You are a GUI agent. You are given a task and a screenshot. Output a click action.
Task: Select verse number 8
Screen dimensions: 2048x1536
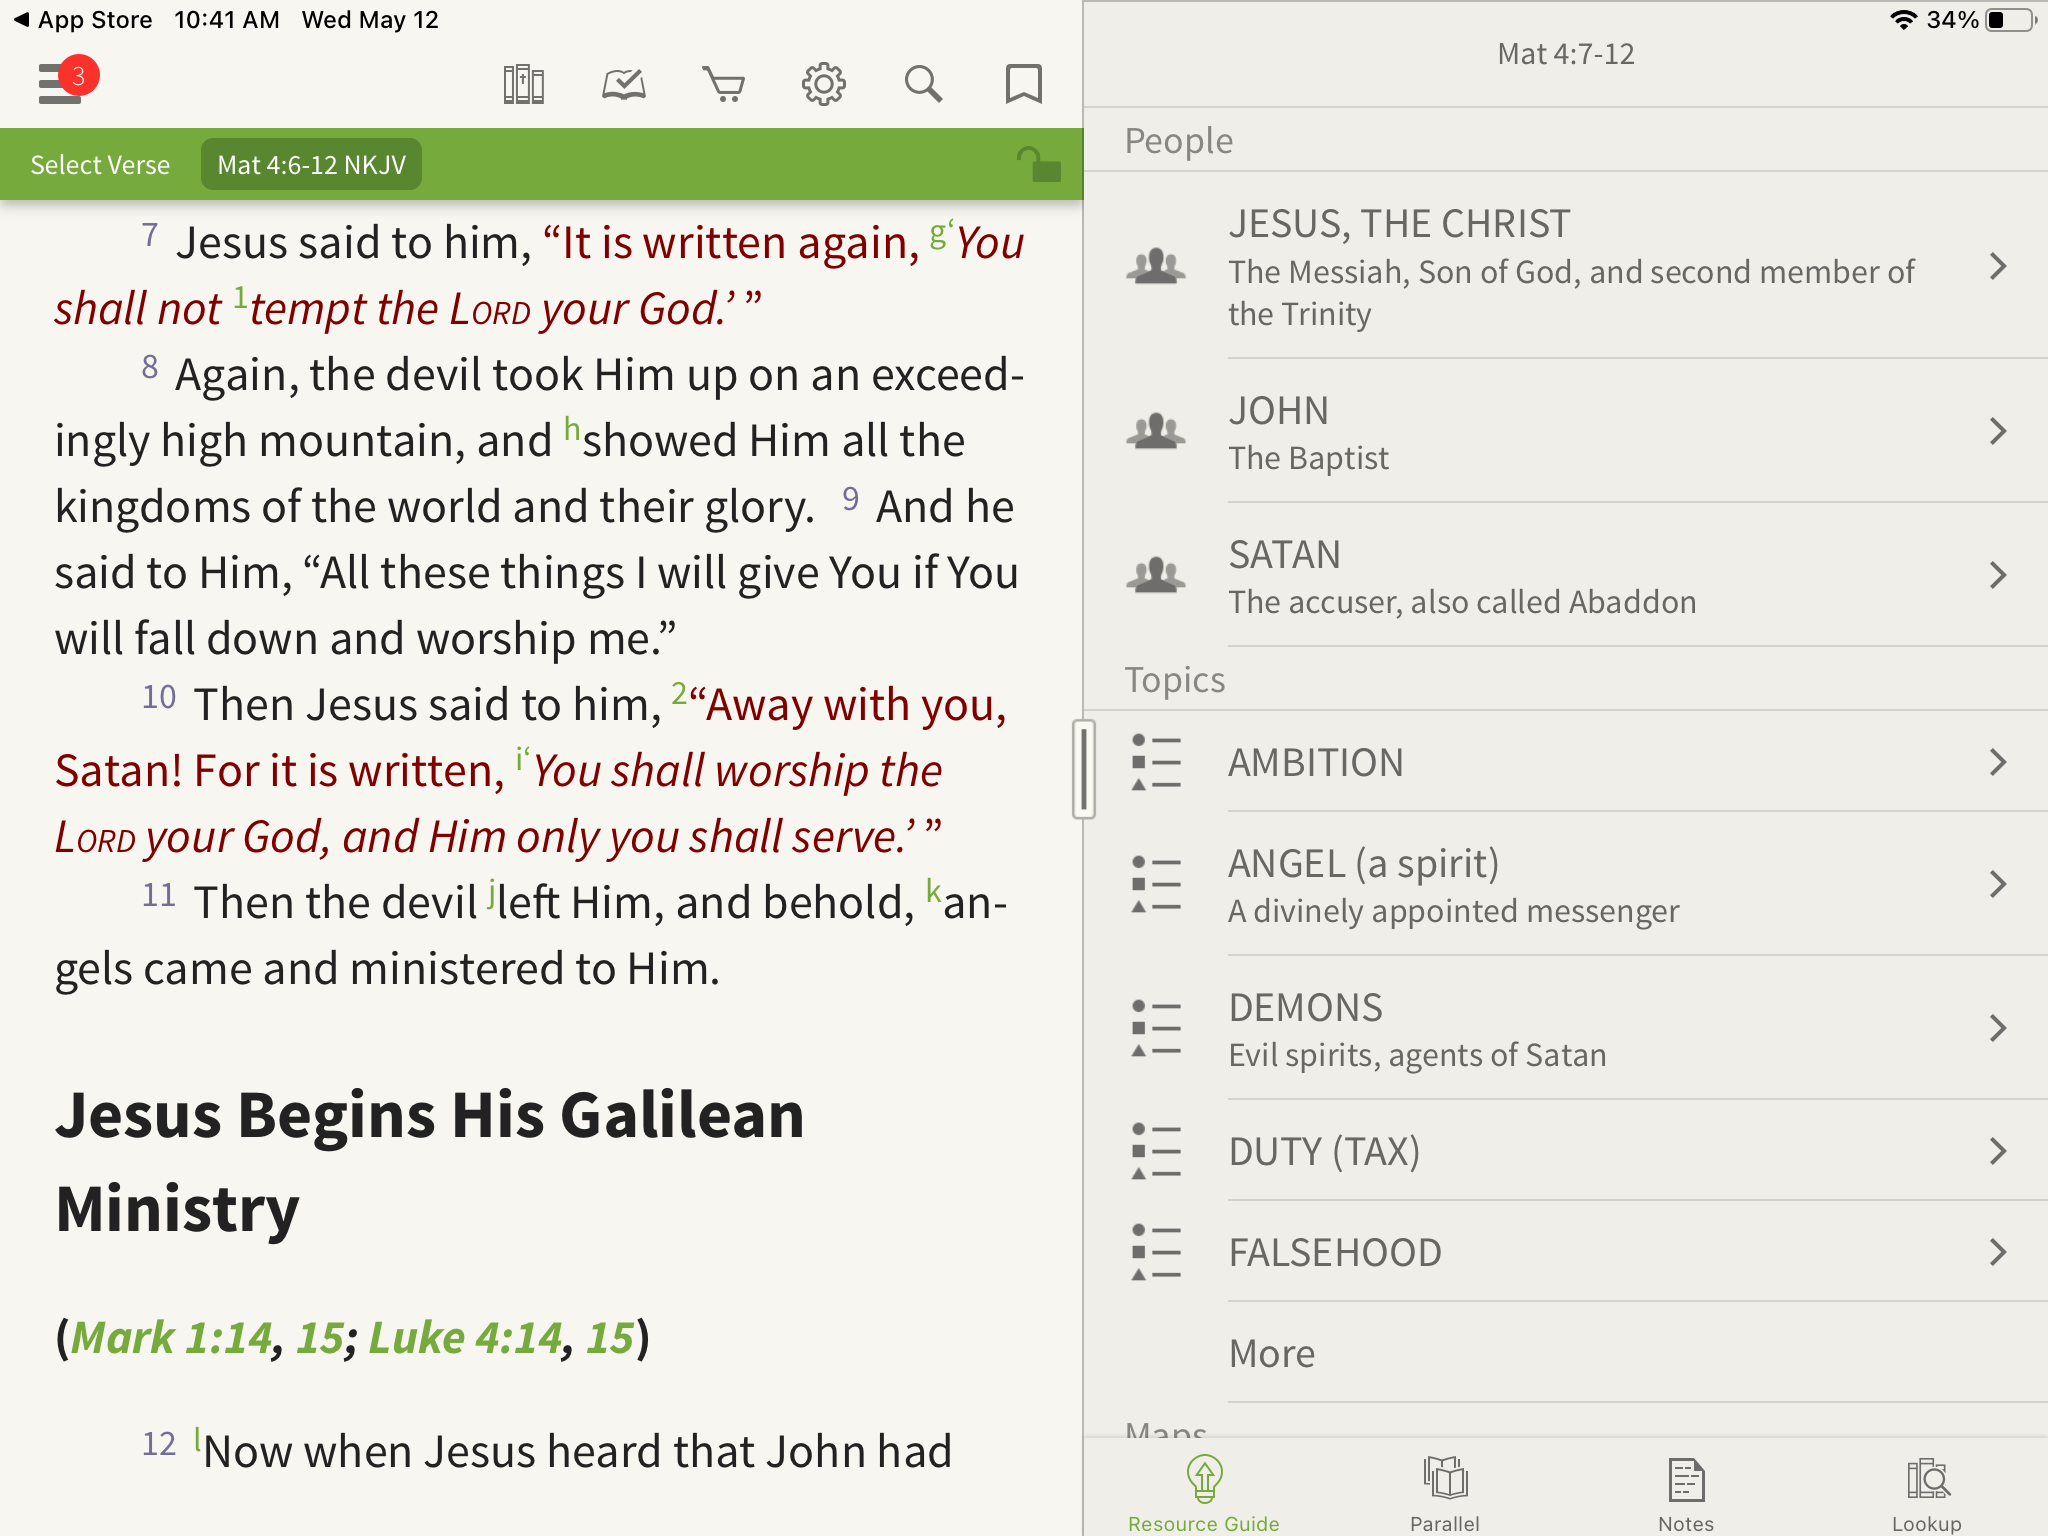(x=150, y=367)
